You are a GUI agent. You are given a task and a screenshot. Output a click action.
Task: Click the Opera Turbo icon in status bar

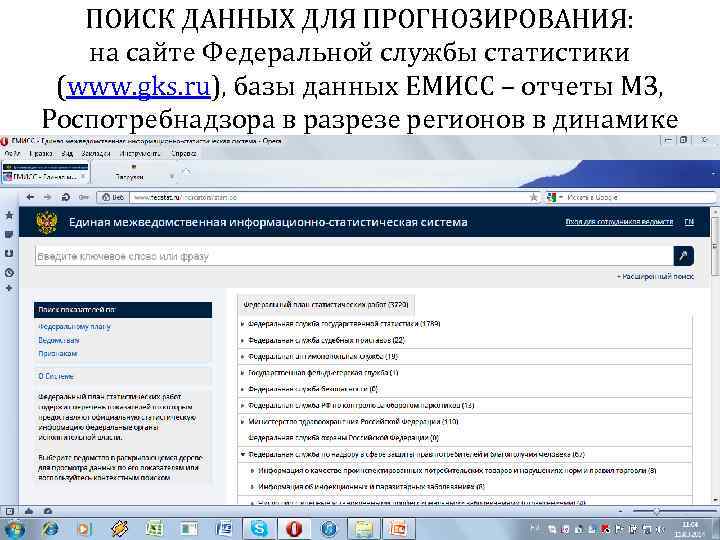(x=48, y=511)
